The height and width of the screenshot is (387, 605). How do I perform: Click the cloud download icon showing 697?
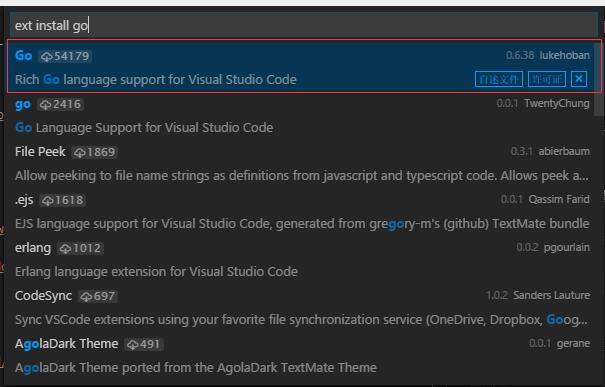(x=86, y=297)
